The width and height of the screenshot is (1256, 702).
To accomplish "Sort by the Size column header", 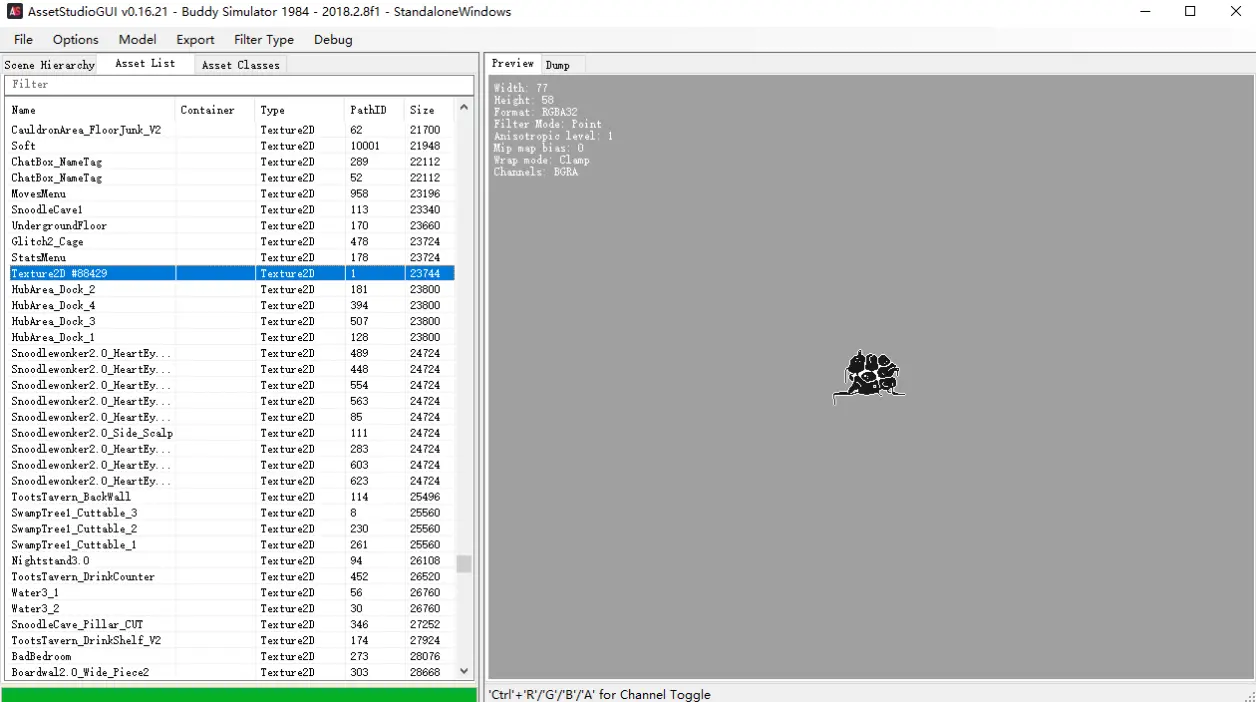I will pos(430,110).
